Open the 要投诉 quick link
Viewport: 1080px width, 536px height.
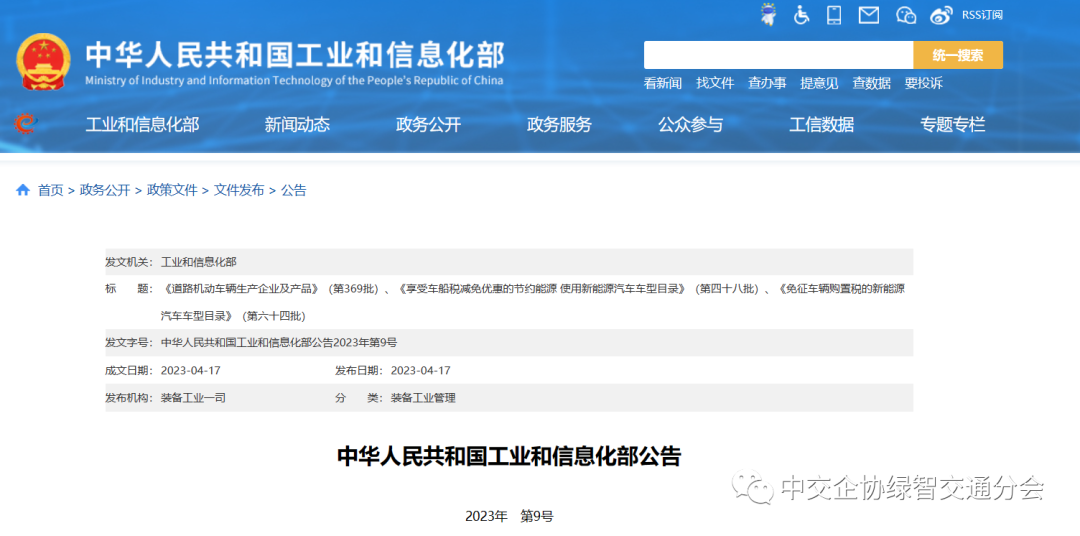pyautogui.click(x=924, y=83)
